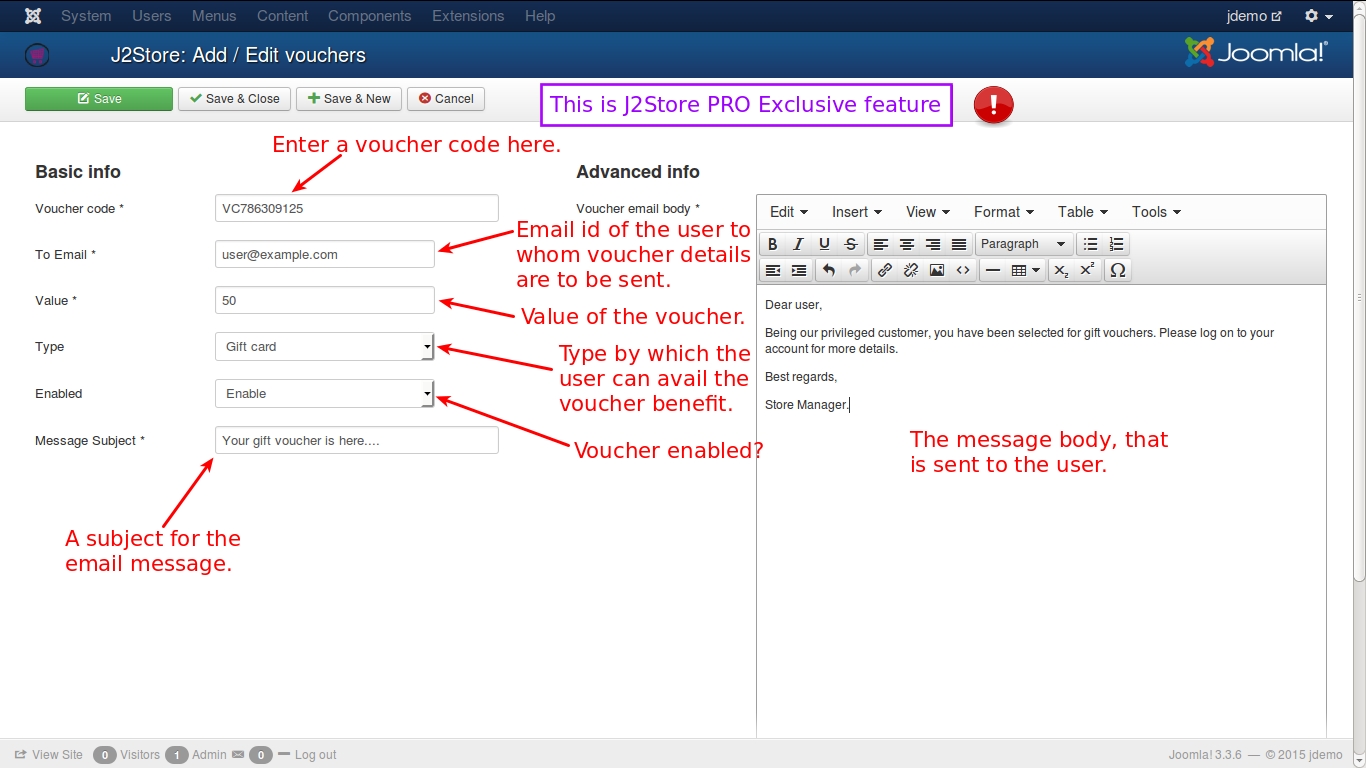
Task: Insert a link with the link icon
Action: coord(884,270)
